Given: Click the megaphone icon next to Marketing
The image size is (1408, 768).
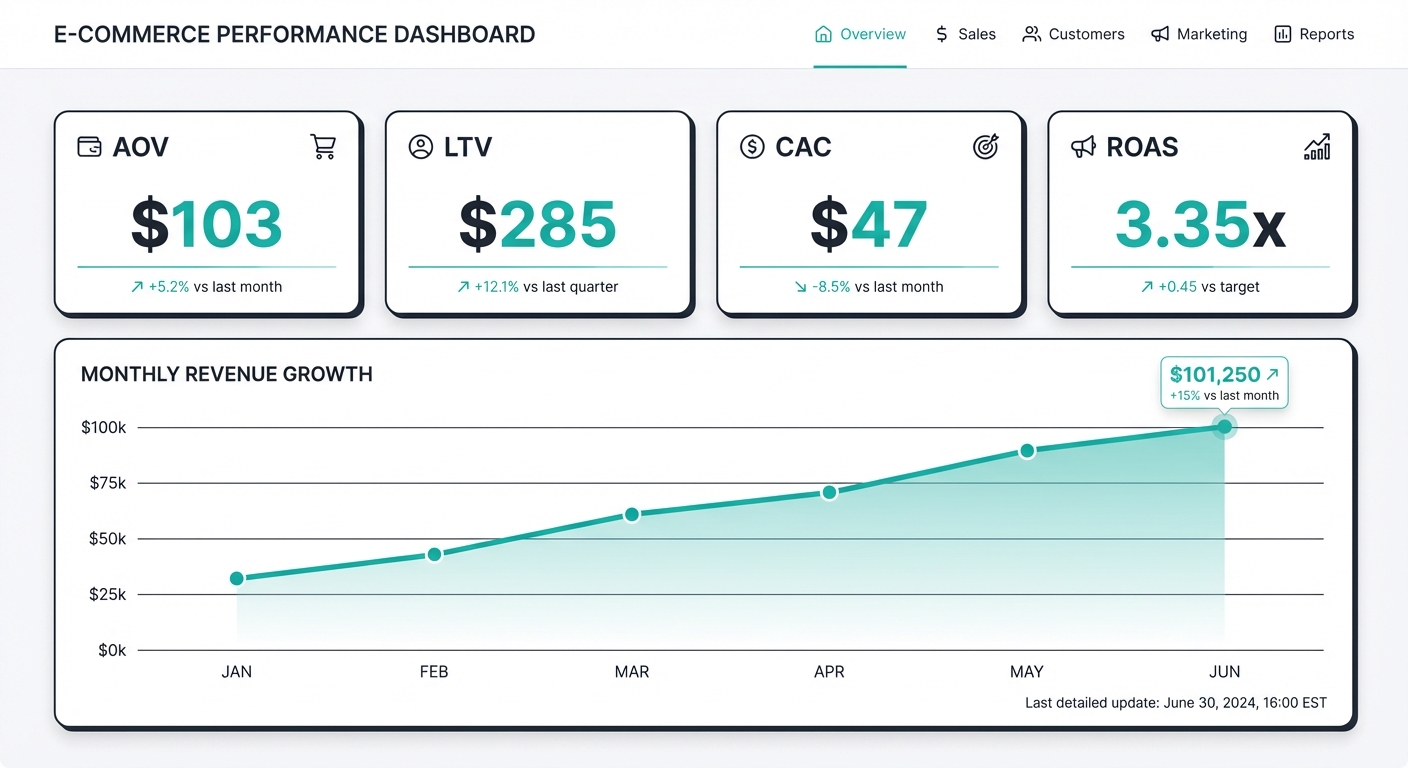Looking at the screenshot, I should 1159,33.
